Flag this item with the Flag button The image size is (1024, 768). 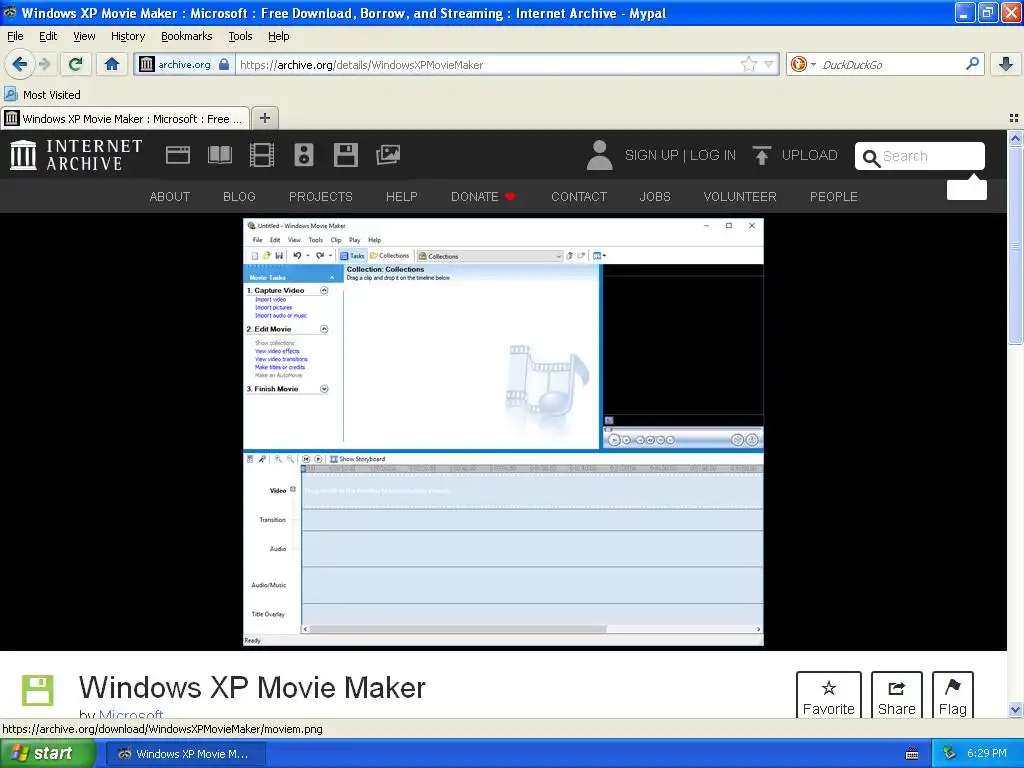(x=953, y=696)
